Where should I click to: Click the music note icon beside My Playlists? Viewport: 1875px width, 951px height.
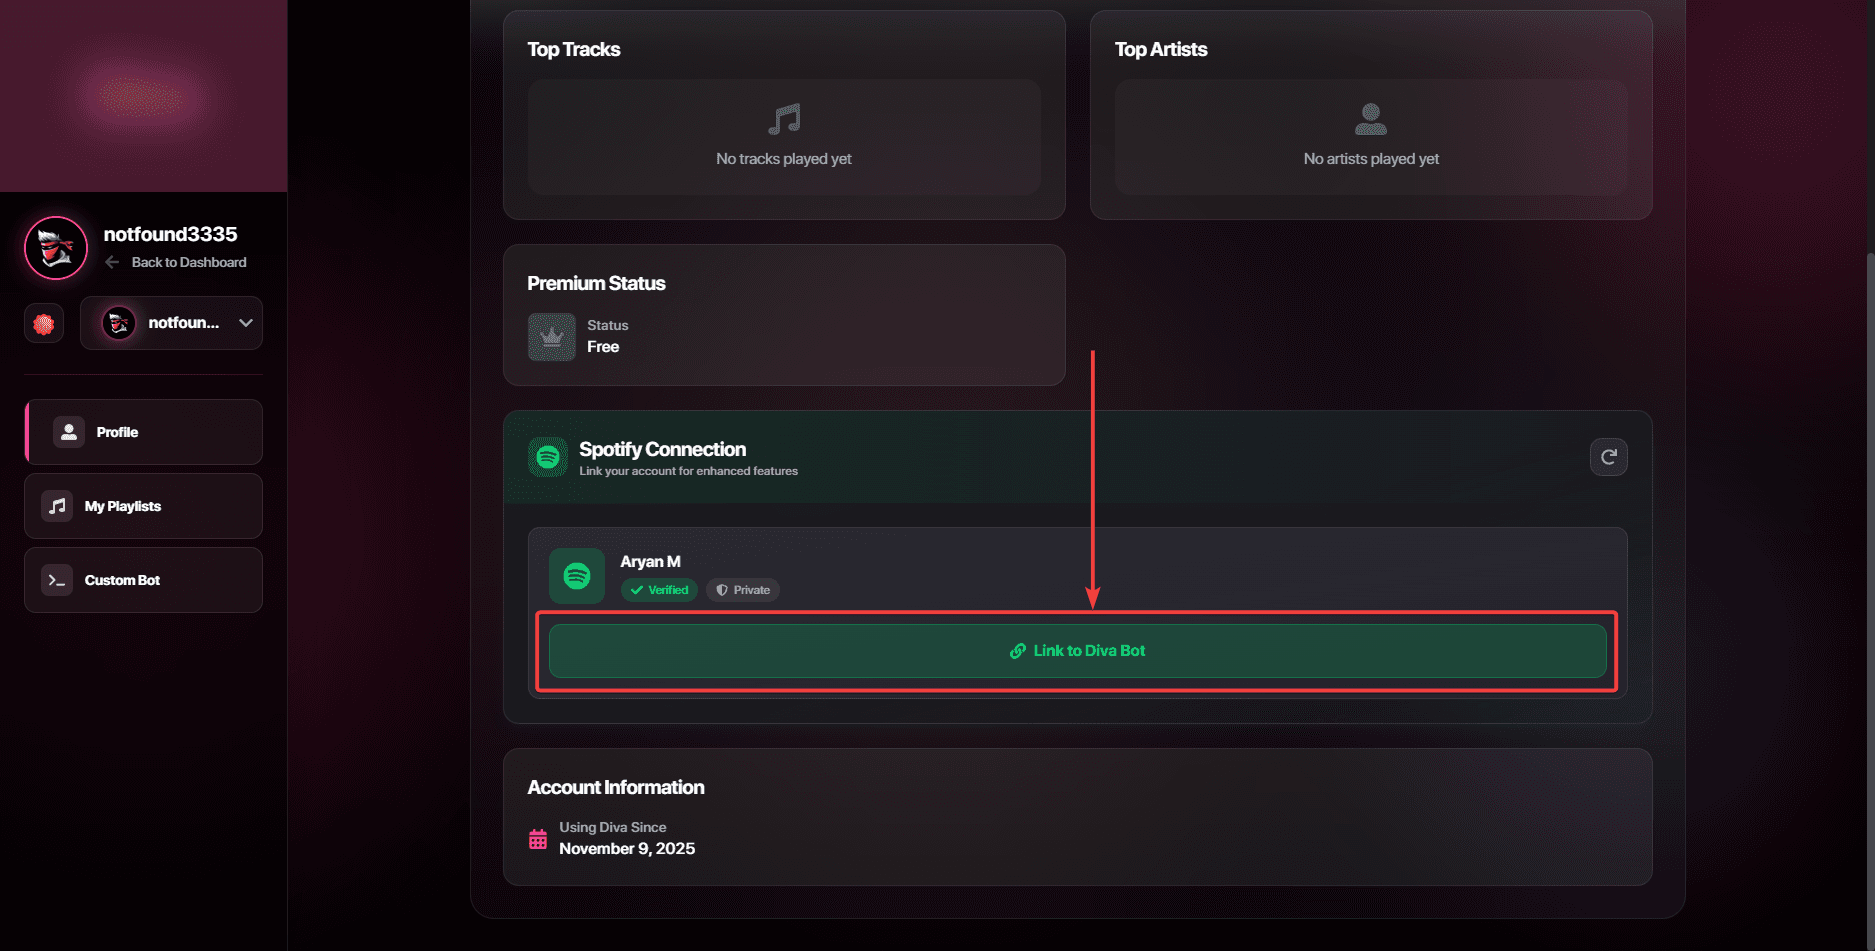click(57, 506)
